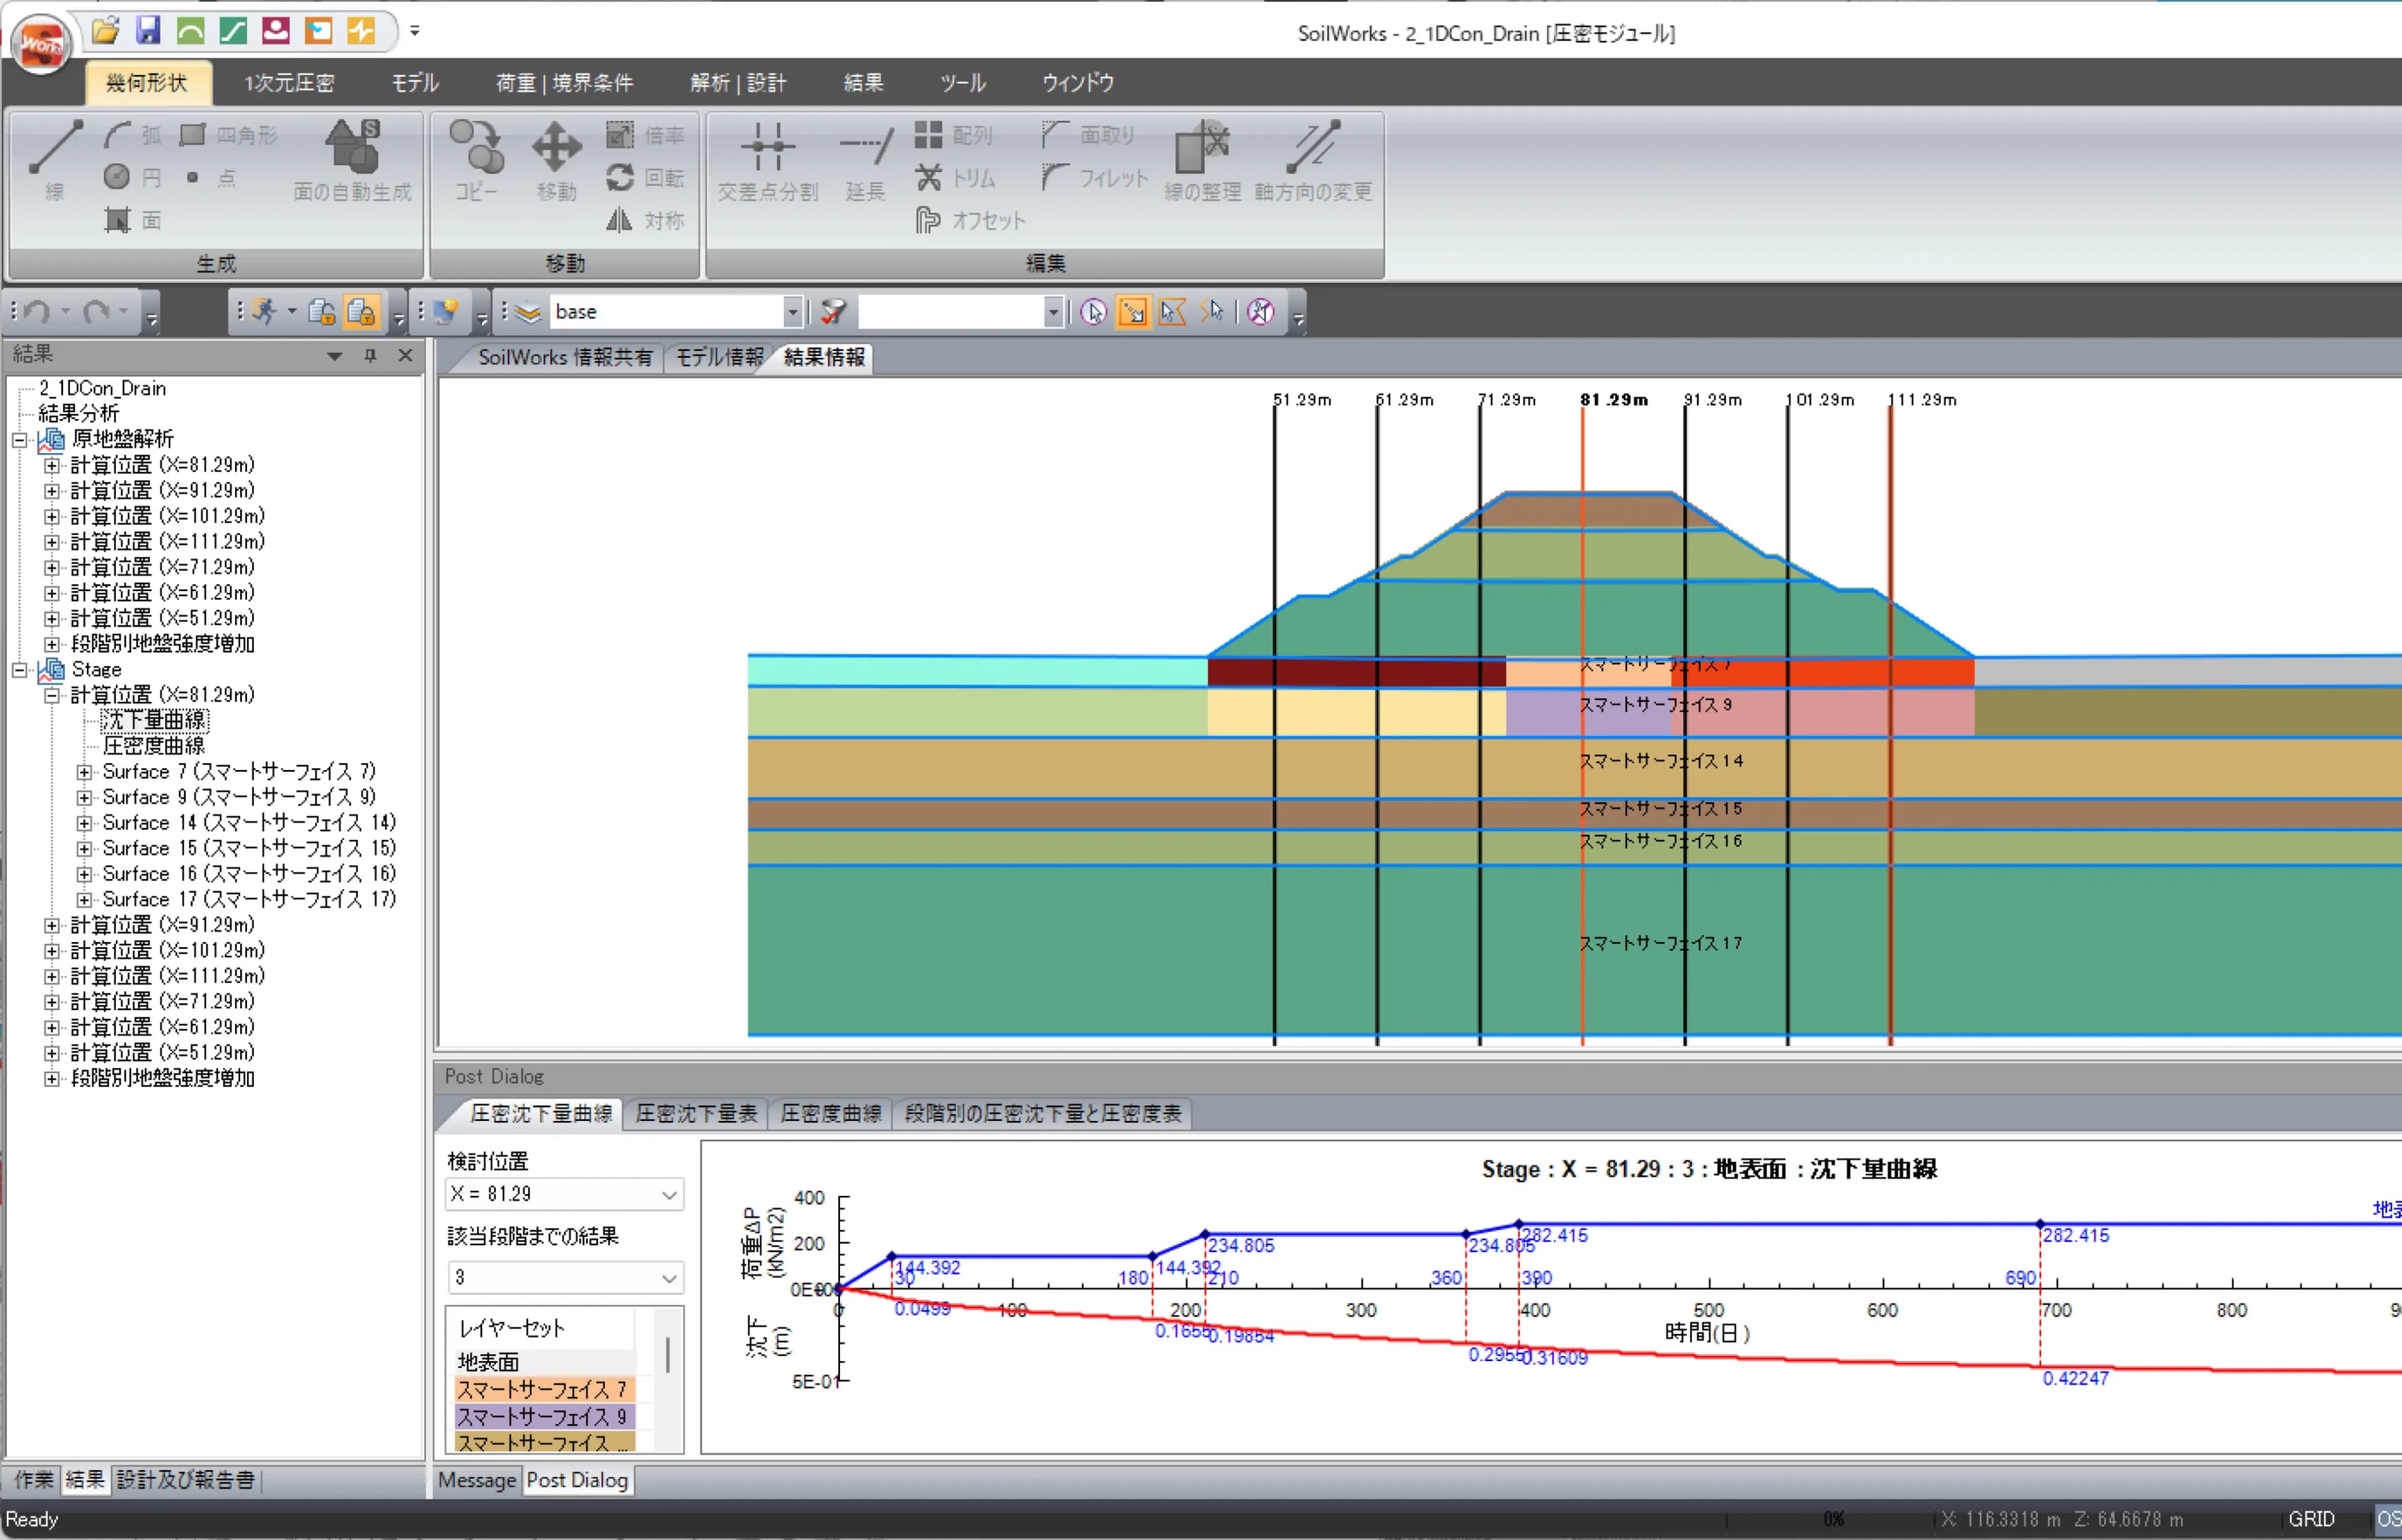Expand Surface 14 (スマートサーフェイス 14) node
Image resolution: width=2402 pixels, height=1540 pixels.
tap(85, 823)
